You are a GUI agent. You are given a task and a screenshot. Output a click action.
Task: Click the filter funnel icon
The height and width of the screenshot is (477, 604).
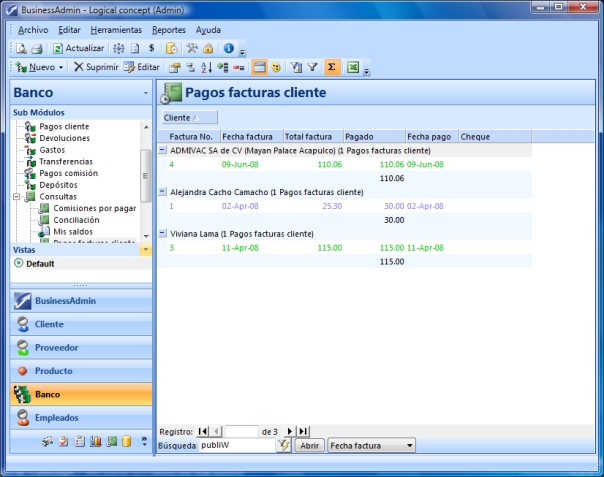pos(312,68)
